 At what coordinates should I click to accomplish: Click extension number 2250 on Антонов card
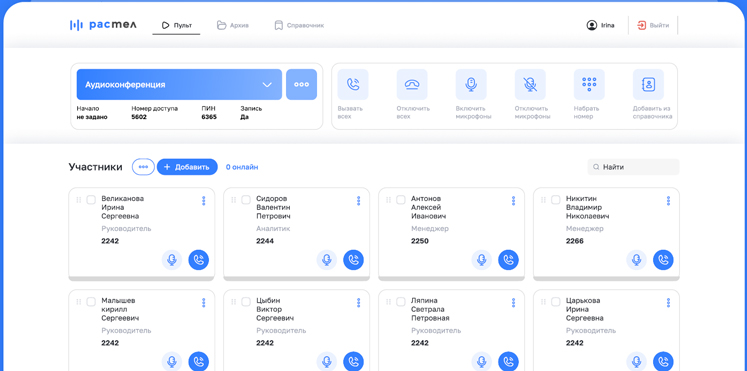[420, 241]
